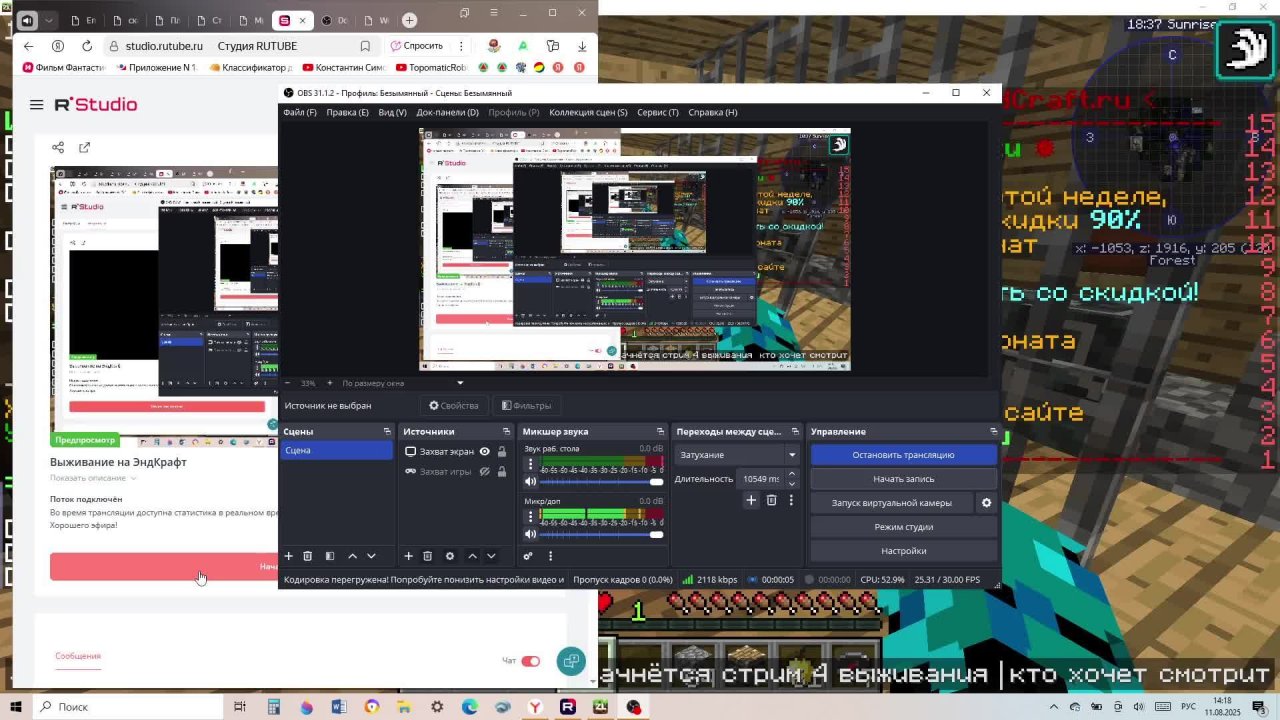Open the browser downloads icon
This screenshot has height=720, width=1280.
[582, 46]
